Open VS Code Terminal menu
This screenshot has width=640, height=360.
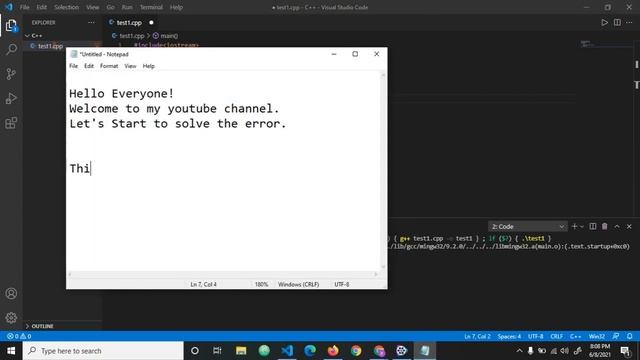[151, 7]
